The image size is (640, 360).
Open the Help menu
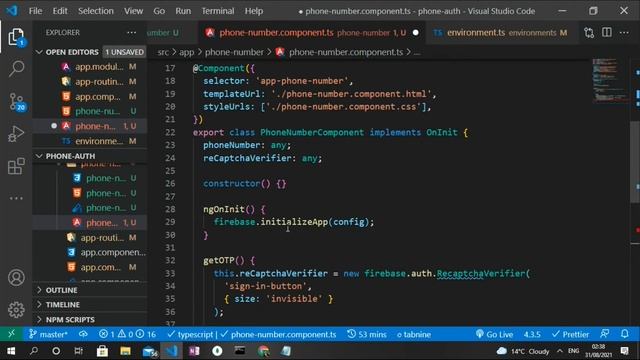pos(254,11)
